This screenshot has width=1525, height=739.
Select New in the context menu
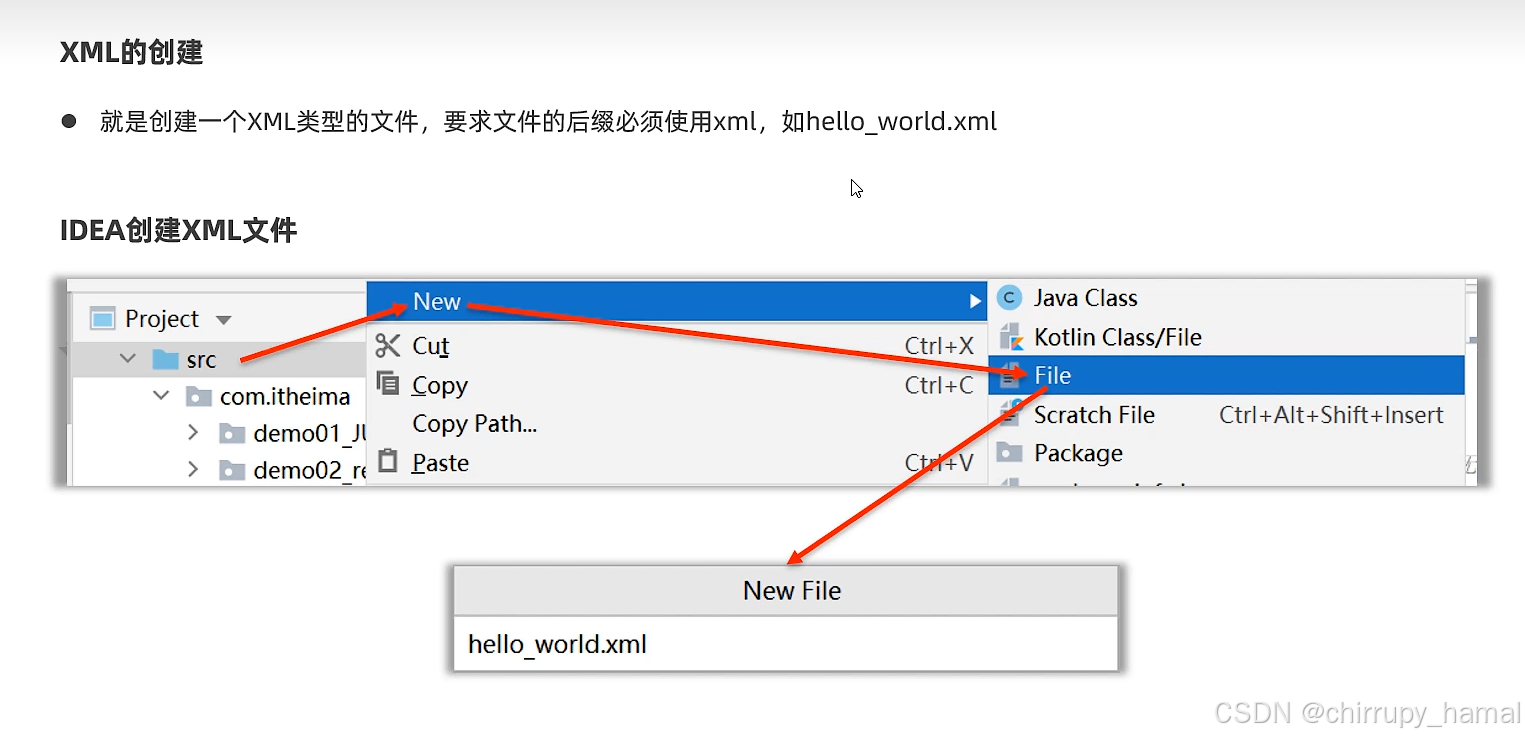677,301
